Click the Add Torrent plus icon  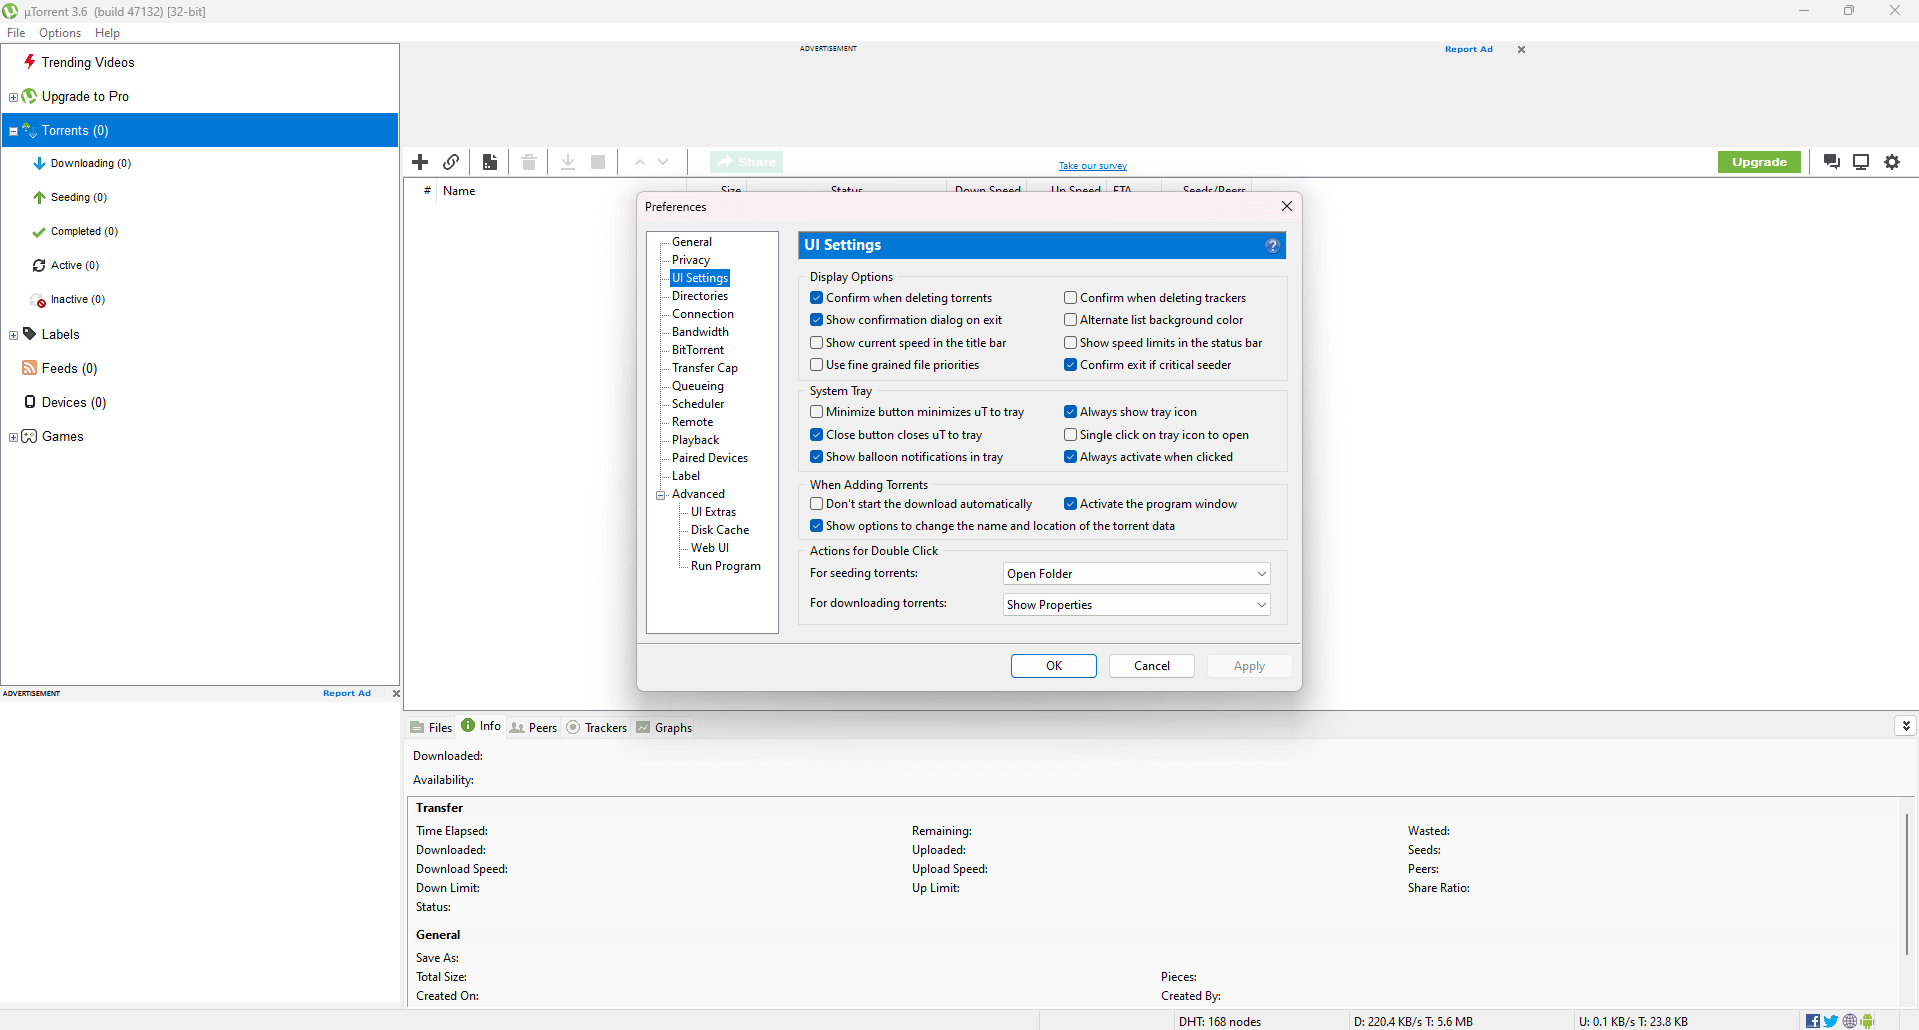pyautogui.click(x=420, y=162)
